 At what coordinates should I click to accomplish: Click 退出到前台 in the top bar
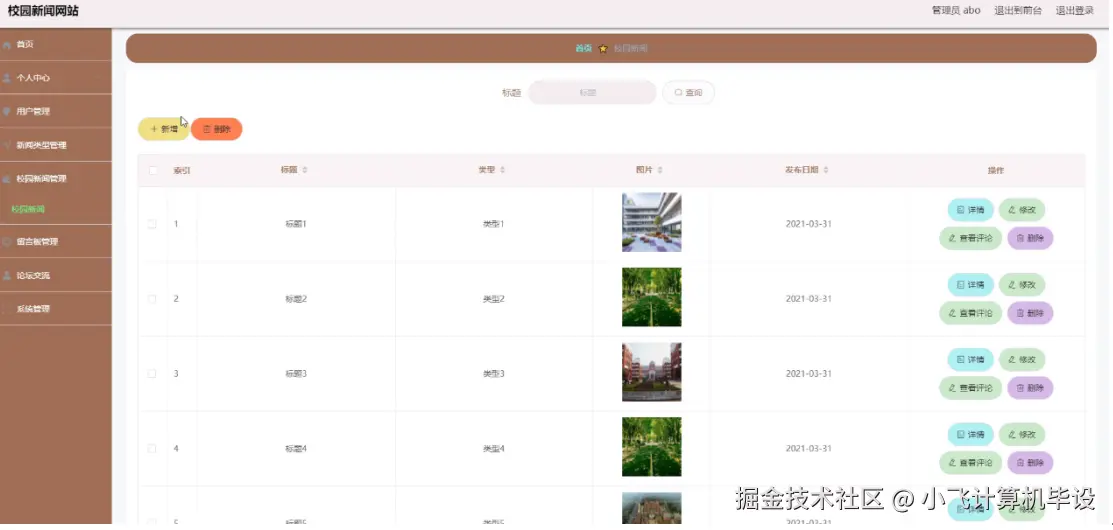[x=1018, y=11]
